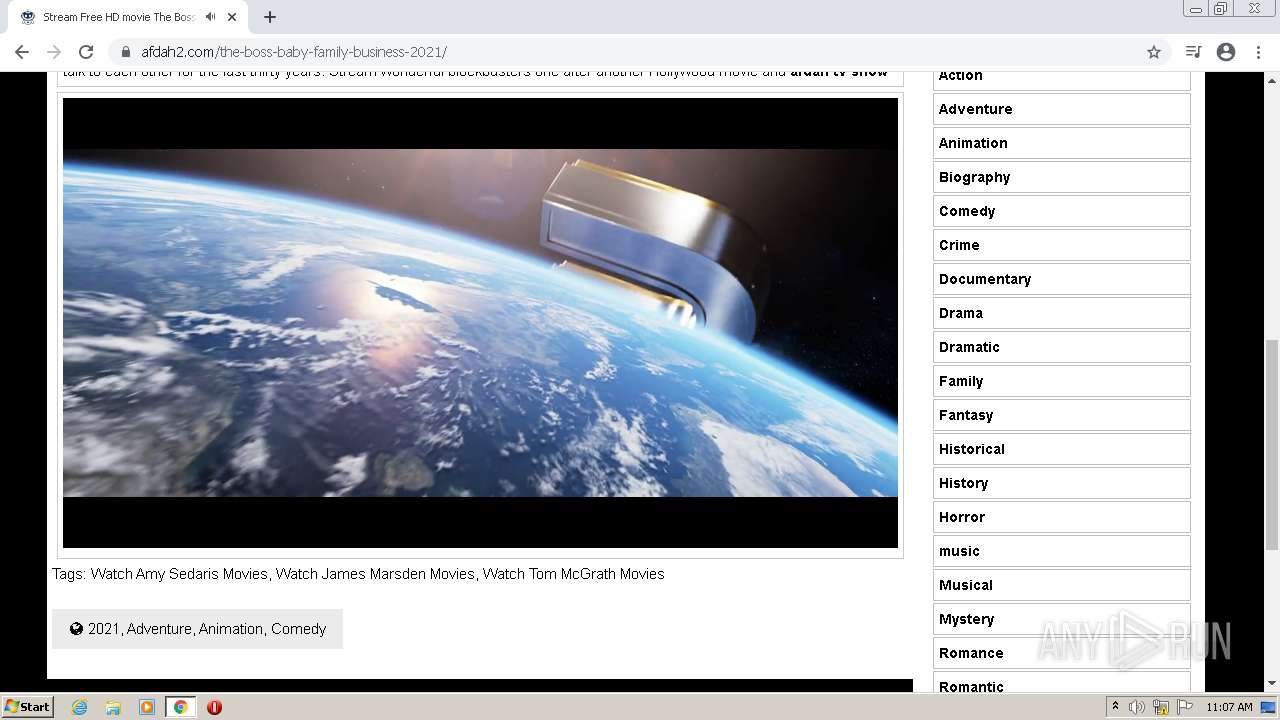Open the Chrome profile avatar
The height and width of the screenshot is (720, 1280).
point(1226,52)
